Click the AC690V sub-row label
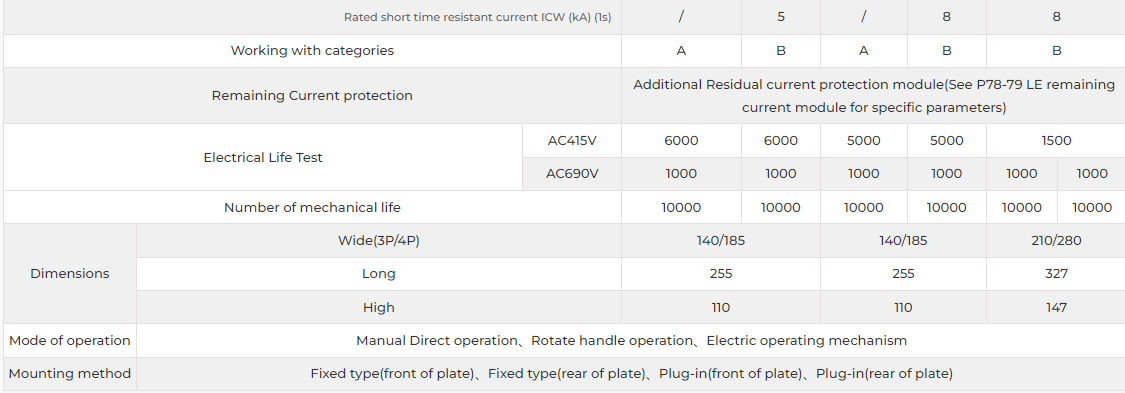 point(572,174)
